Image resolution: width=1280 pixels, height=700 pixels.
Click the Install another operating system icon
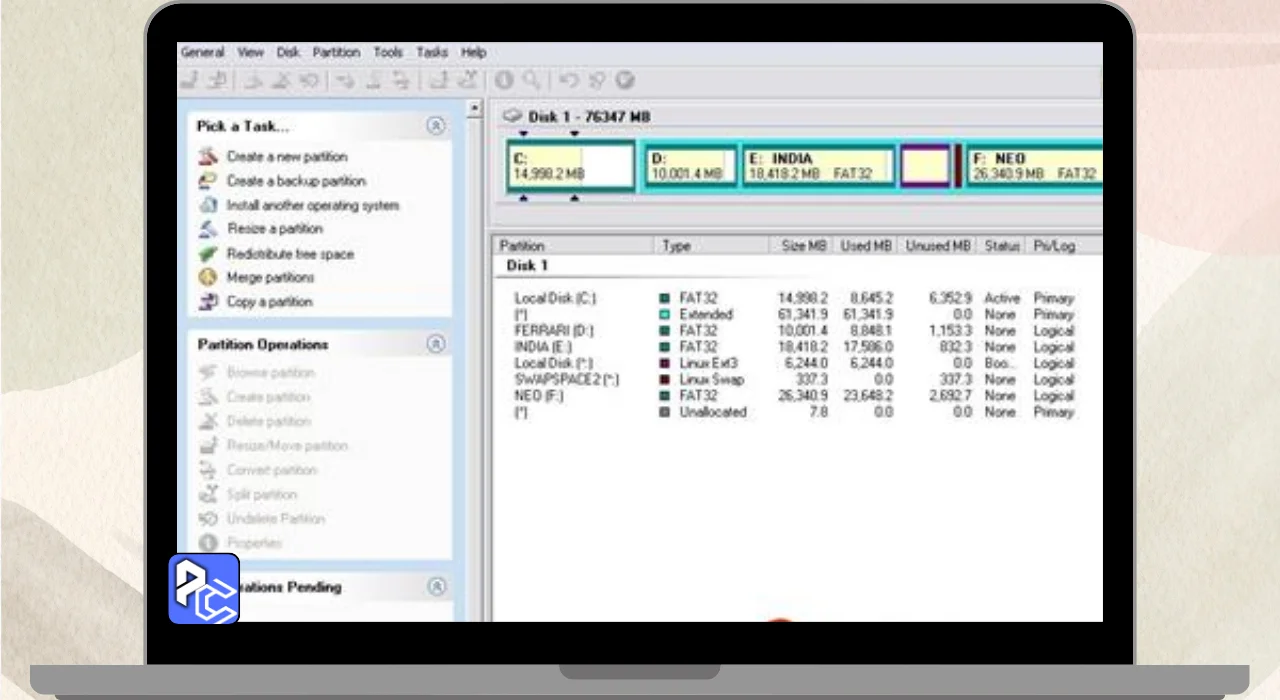[208, 205]
